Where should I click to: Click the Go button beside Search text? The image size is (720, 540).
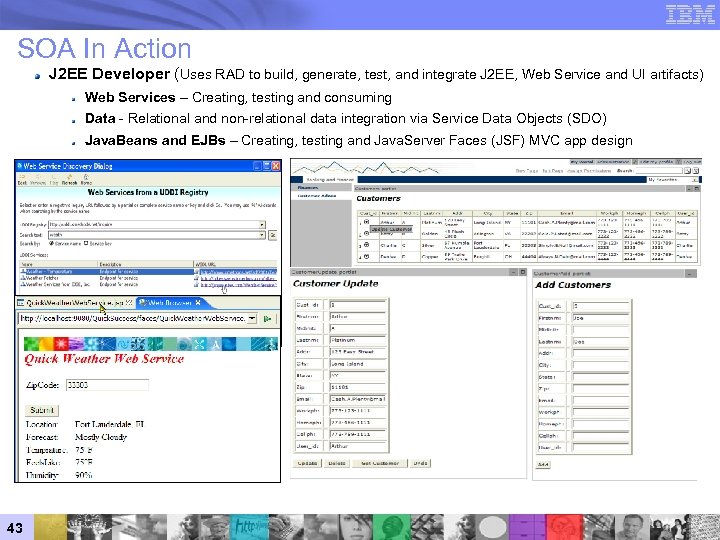pyautogui.click(x=272, y=235)
